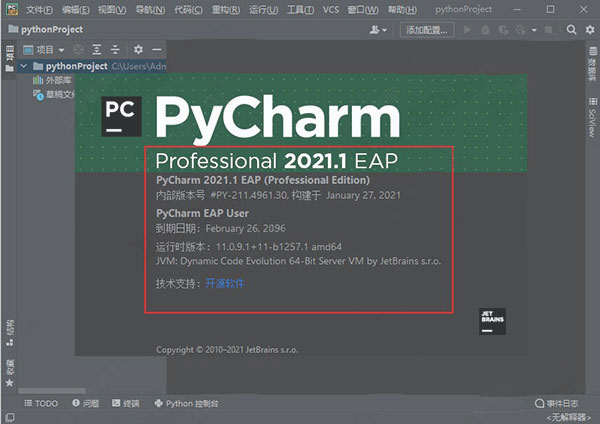Click the Expand All icon in project panel
The width and height of the screenshot is (600, 424).
point(97,49)
